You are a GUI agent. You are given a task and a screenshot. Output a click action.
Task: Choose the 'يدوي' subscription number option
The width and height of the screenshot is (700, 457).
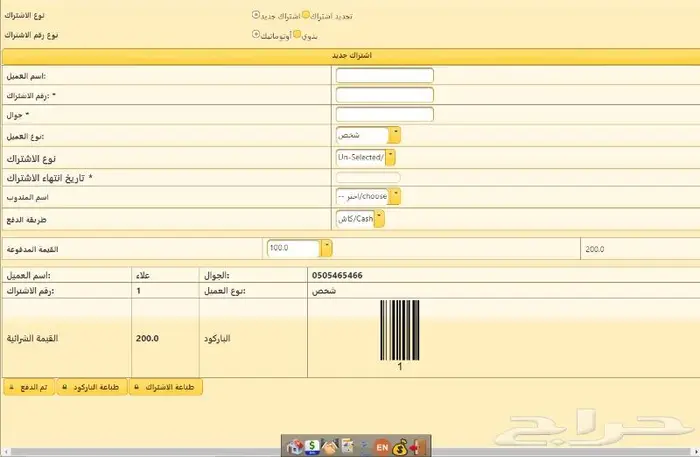[296, 34]
